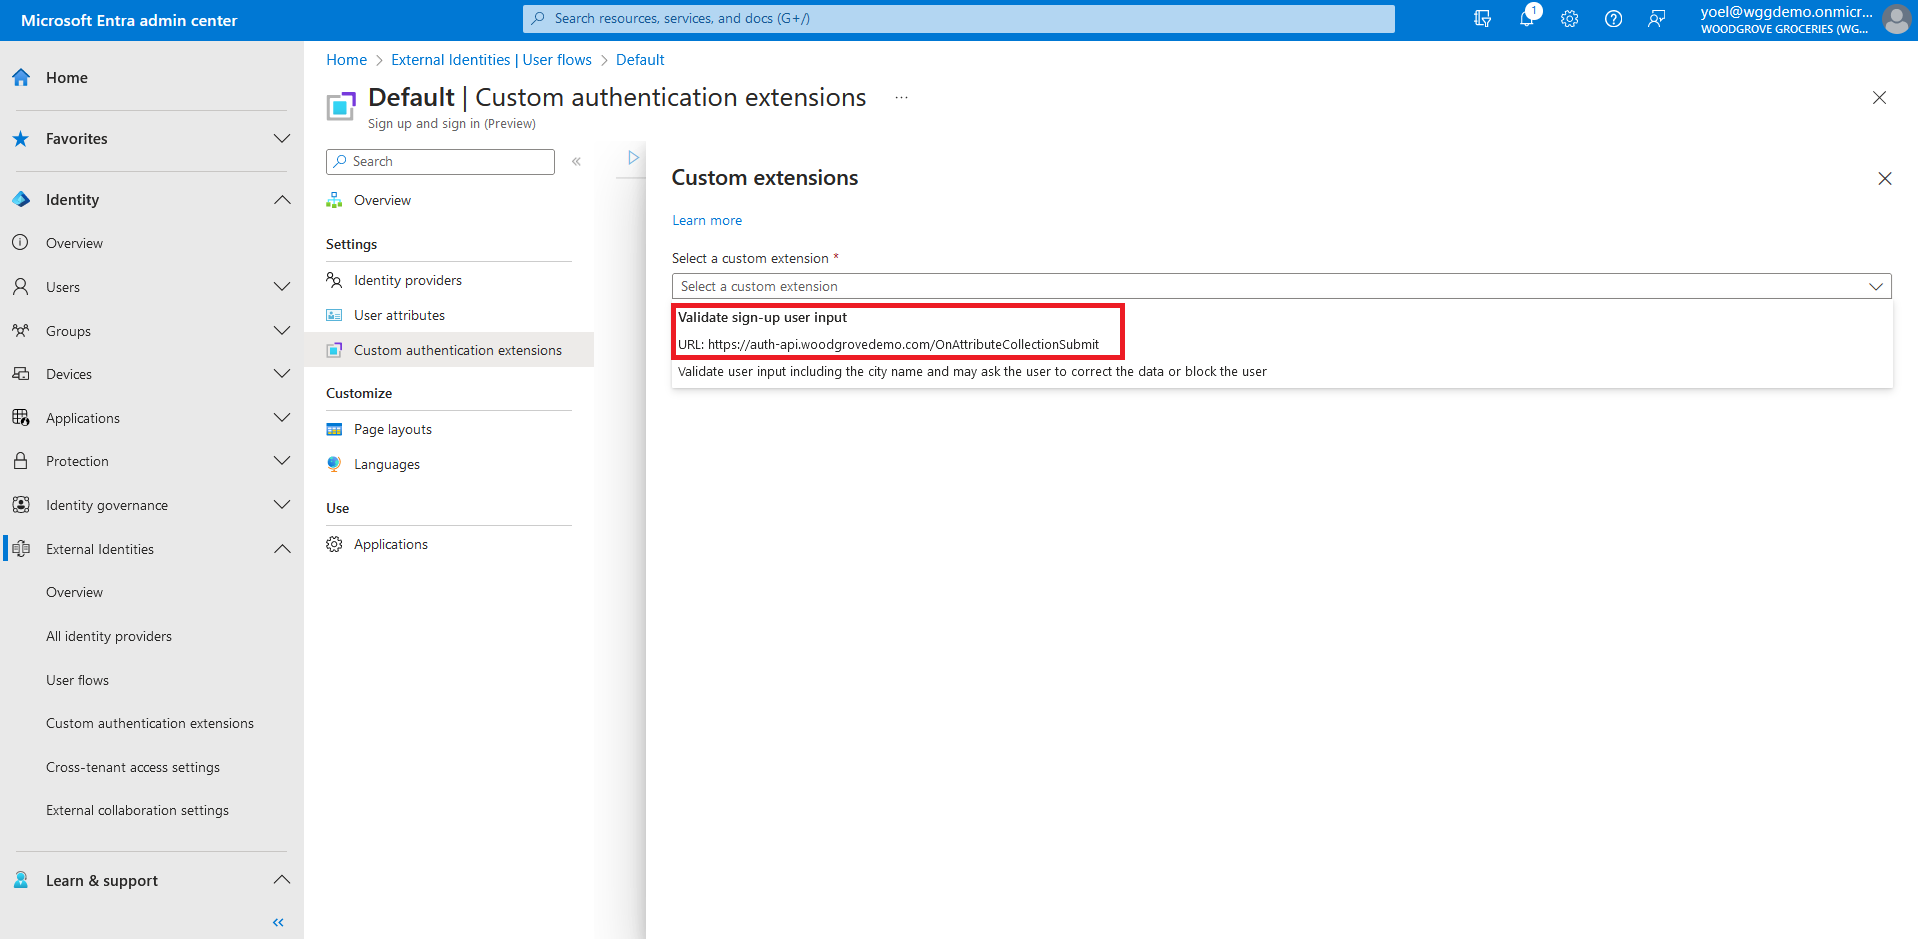
Task: Collapse the resource menu with double chevron
Action: pyautogui.click(x=576, y=161)
